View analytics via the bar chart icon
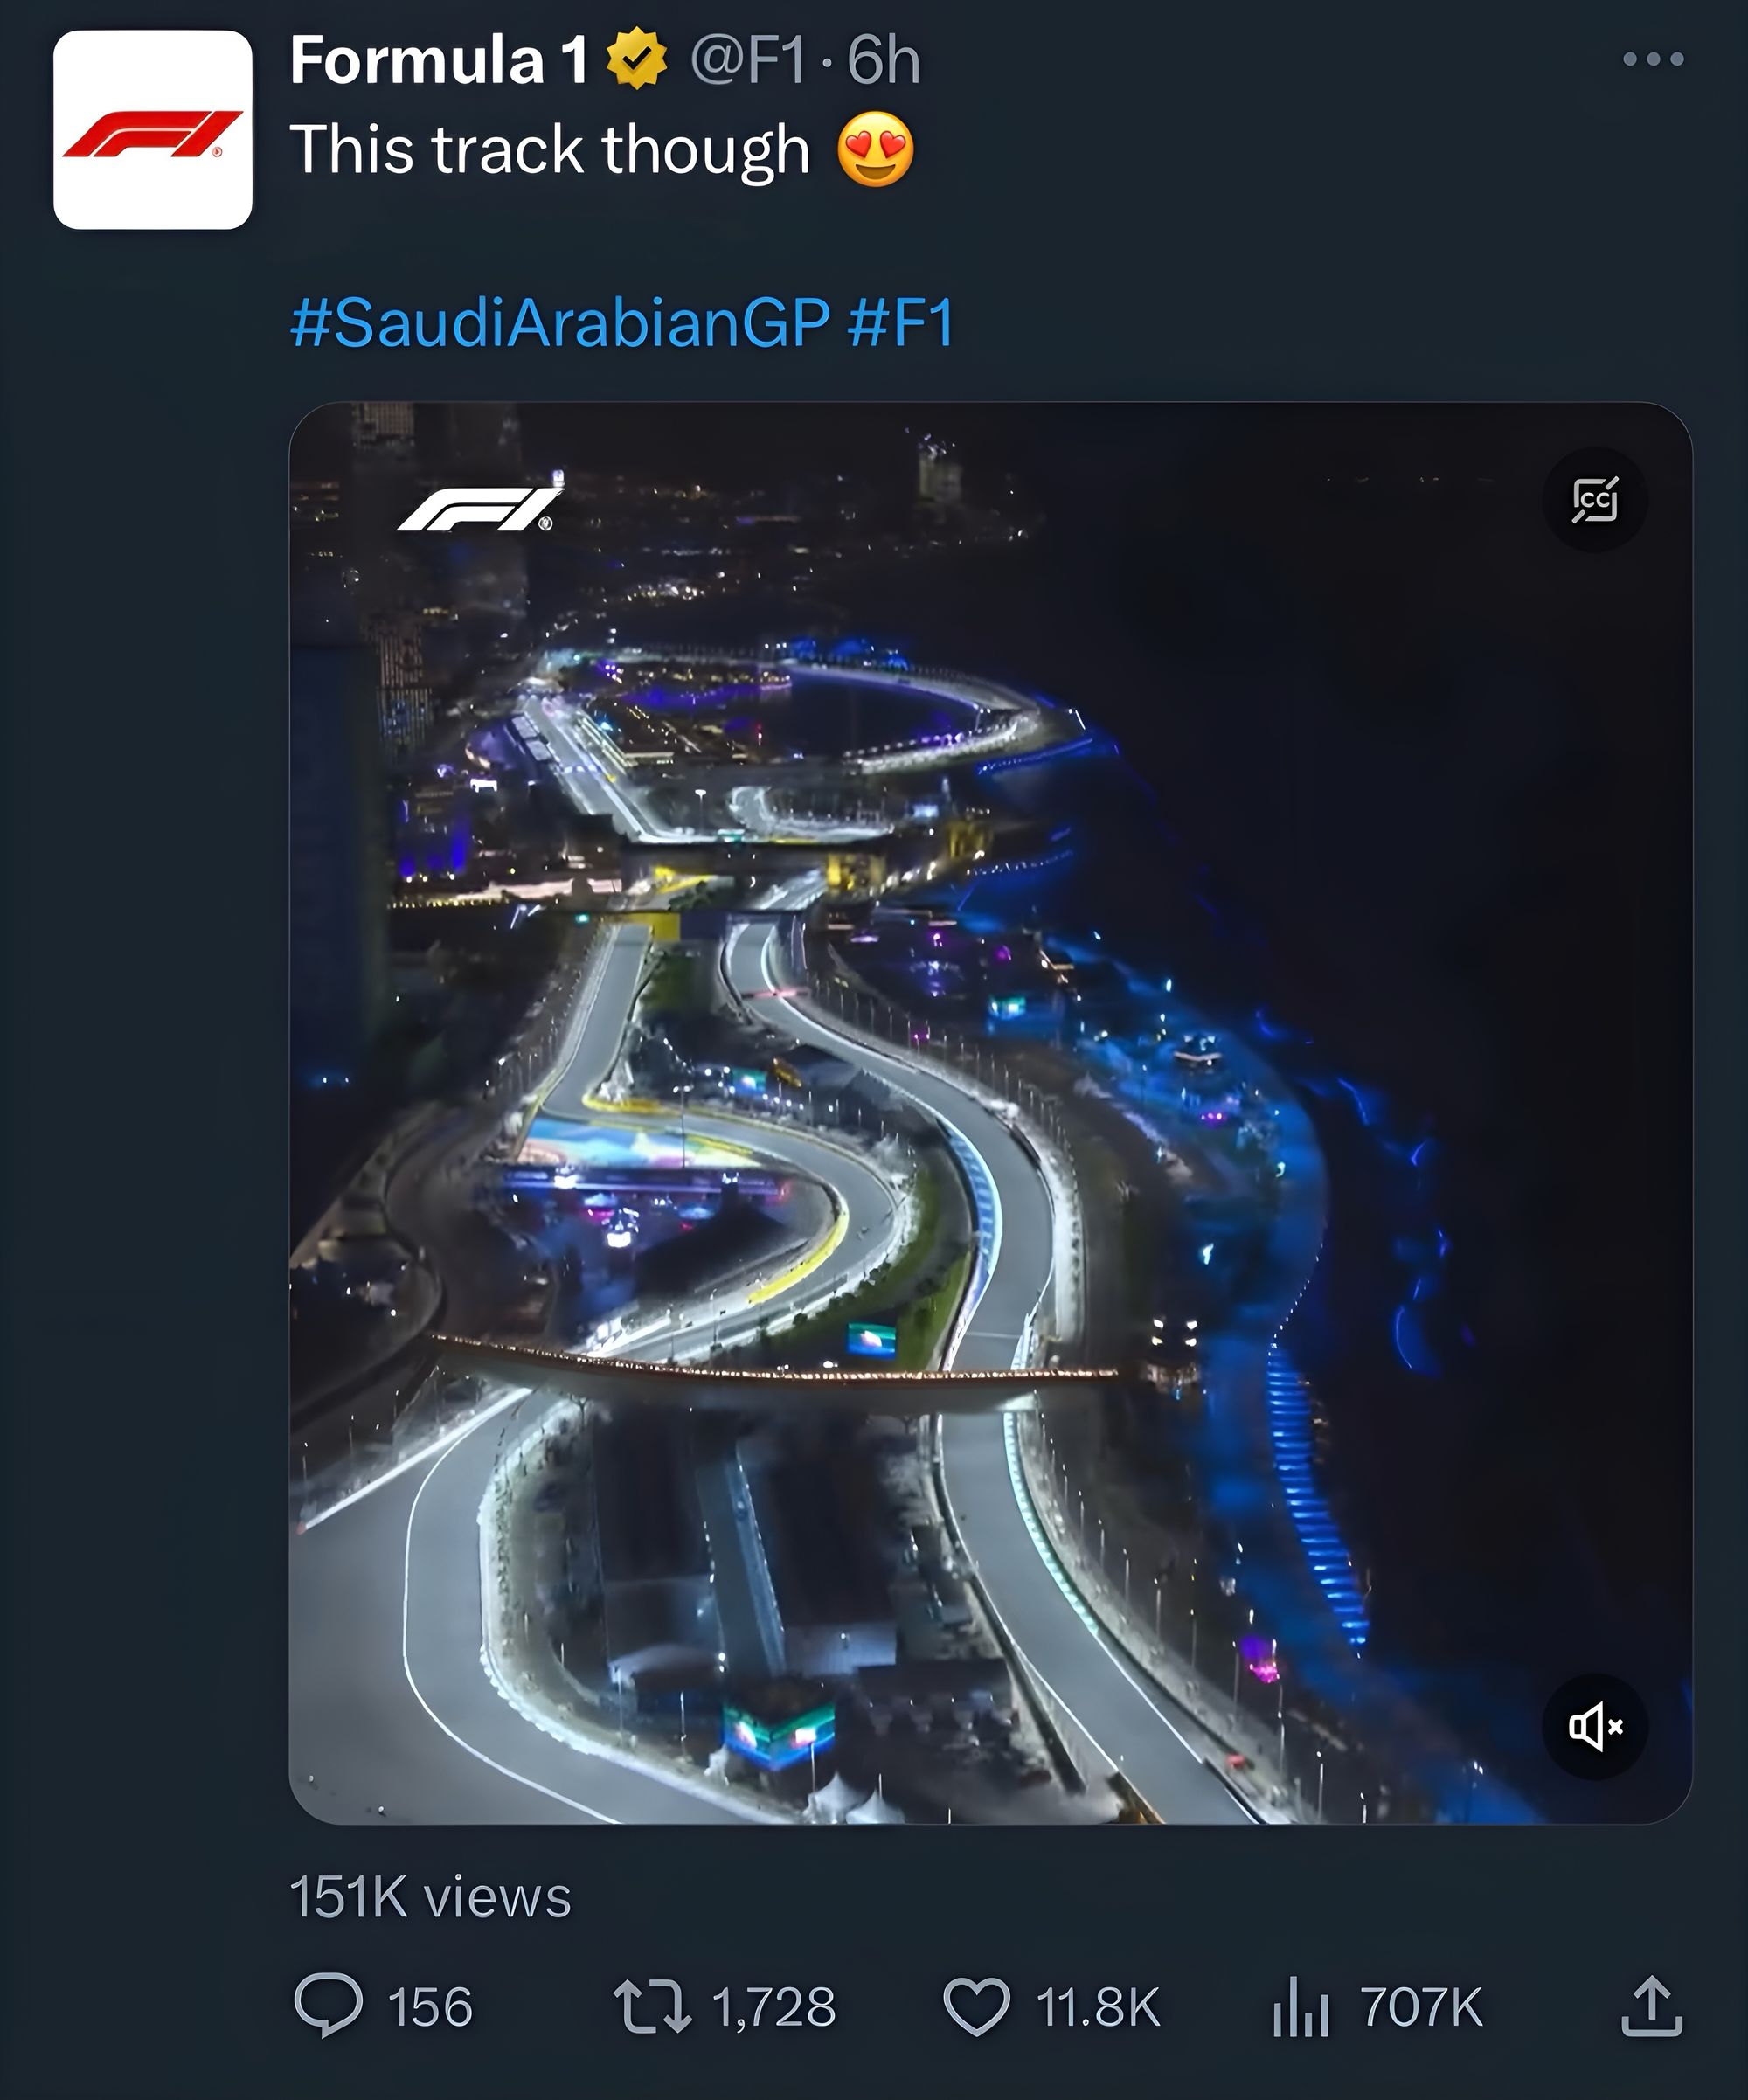Screen dimensions: 1748x2100 [x=1301, y=2006]
